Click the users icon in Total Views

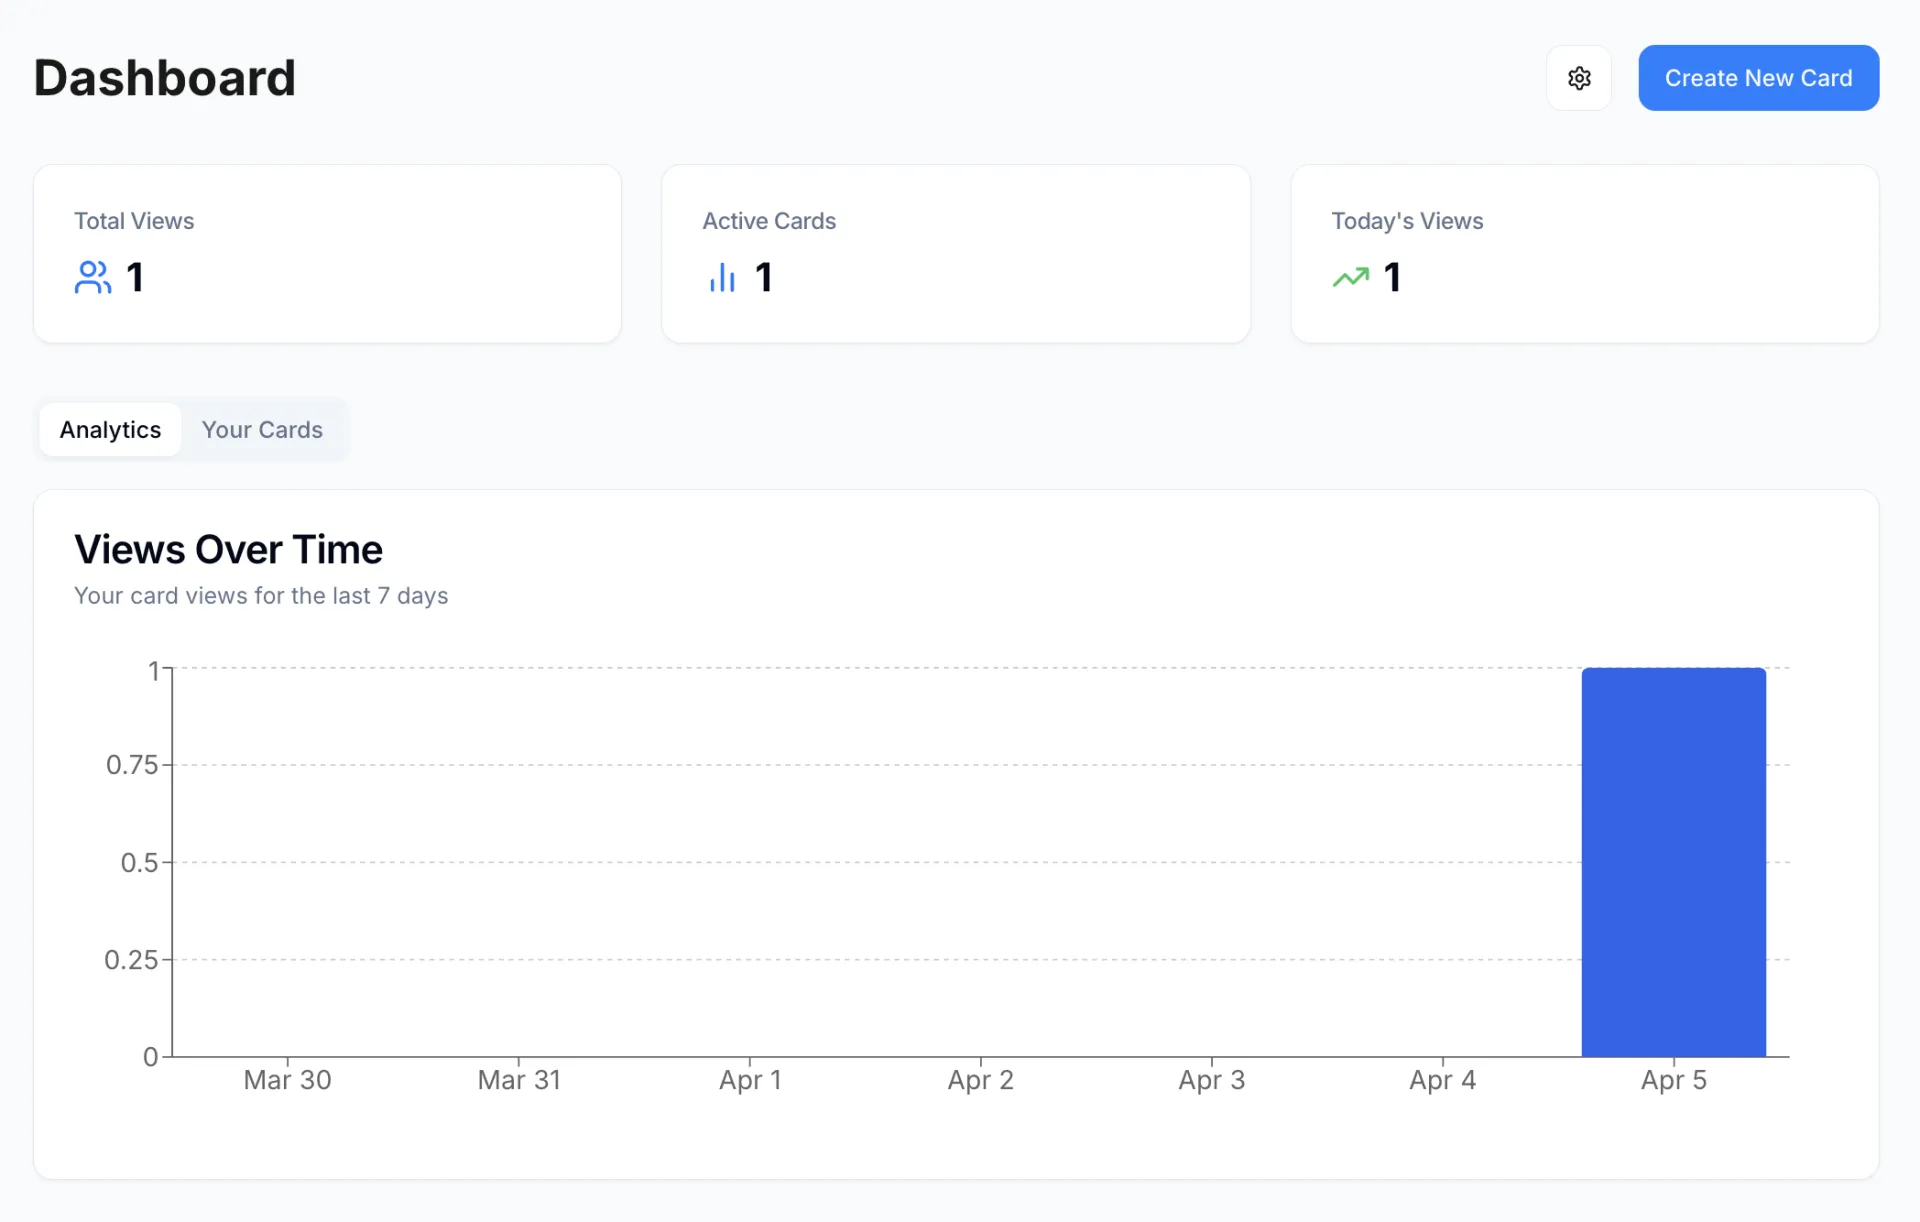click(92, 277)
